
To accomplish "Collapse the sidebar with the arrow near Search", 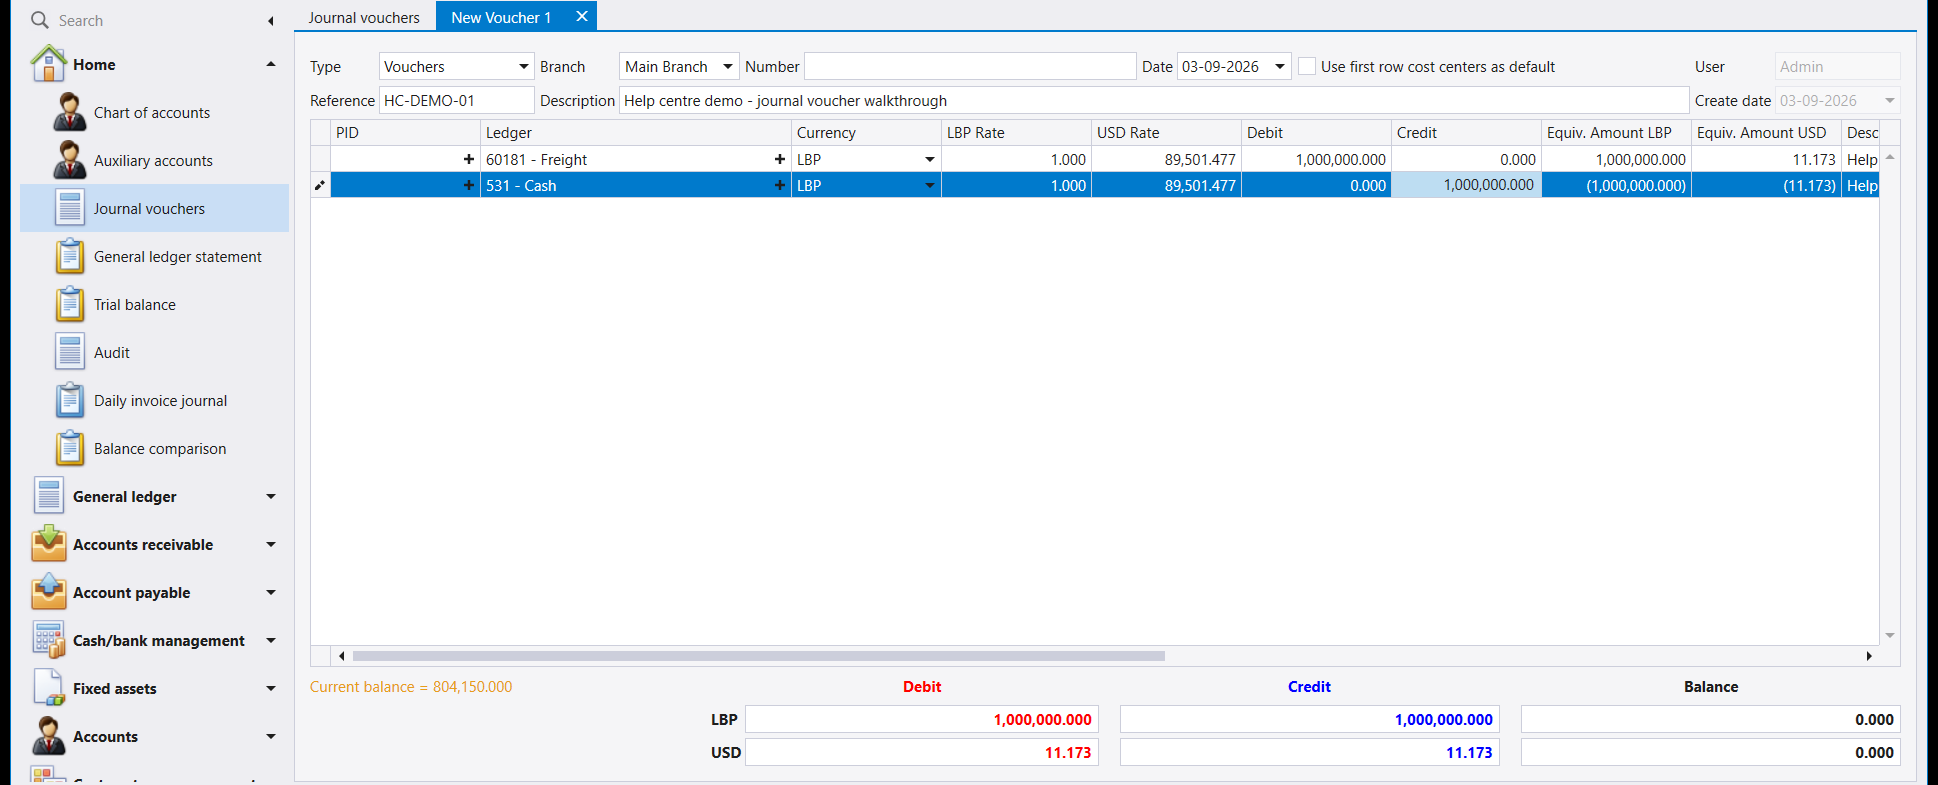I will point(271,20).
